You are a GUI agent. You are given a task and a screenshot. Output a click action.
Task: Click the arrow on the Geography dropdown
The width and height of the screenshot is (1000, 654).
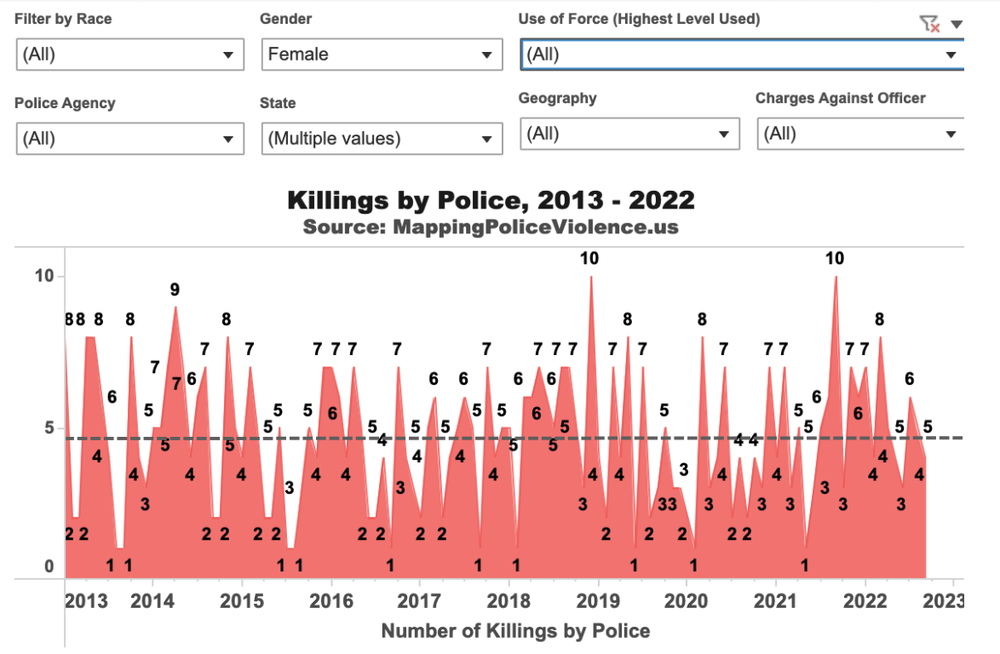[x=724, y=134]
